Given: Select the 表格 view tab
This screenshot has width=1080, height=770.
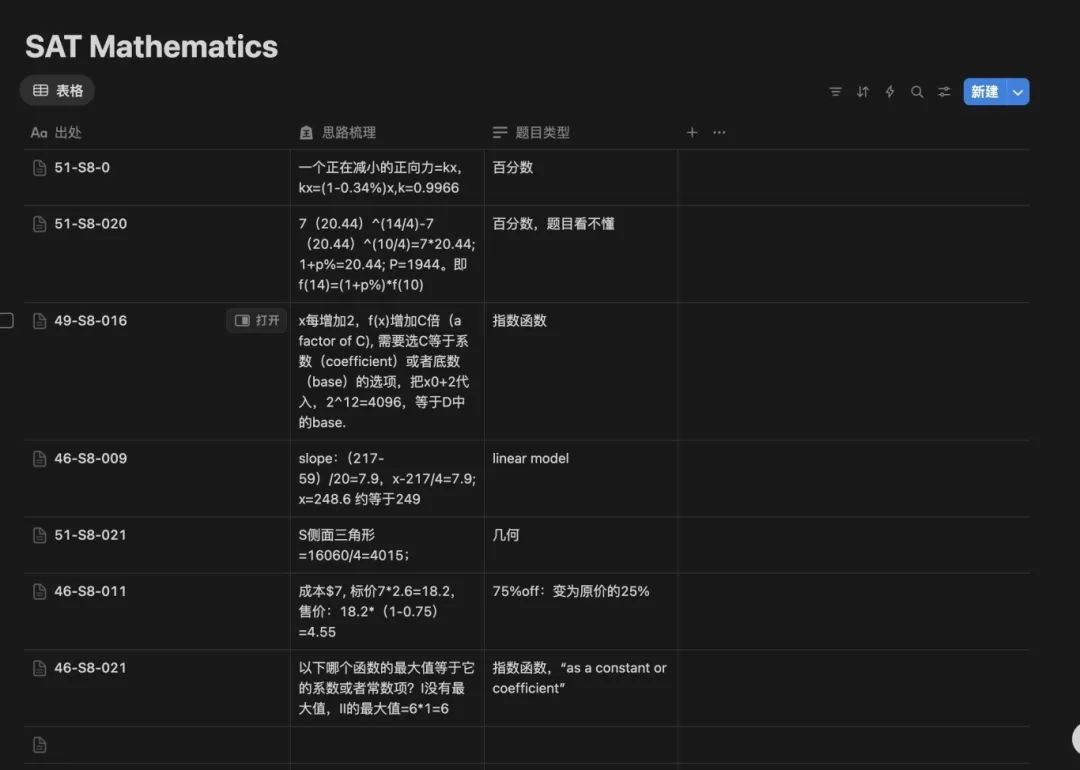Looking at the screenshot, I should [x=58, y=91].
